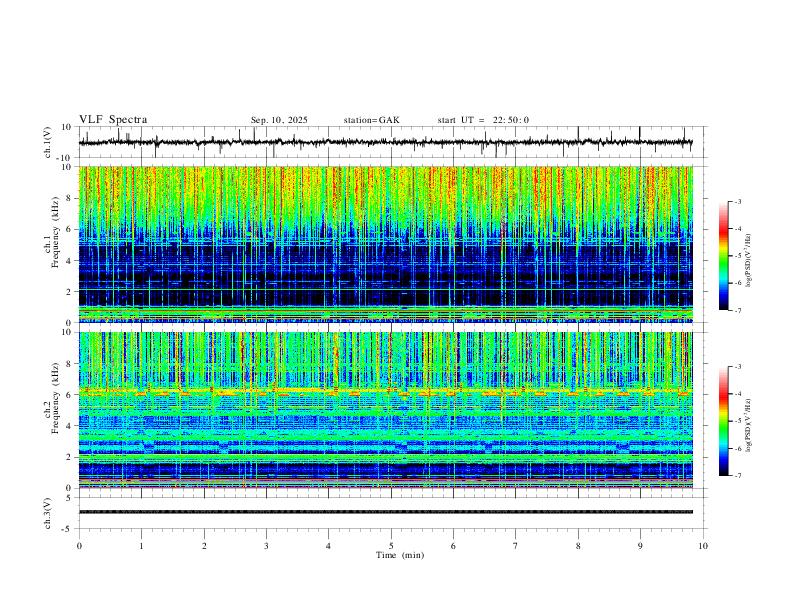The height and width of the screenshot is (612, 792).
Task: Click the ch.2 spectrogram colorbar
Action: click(x=723, y=421)
